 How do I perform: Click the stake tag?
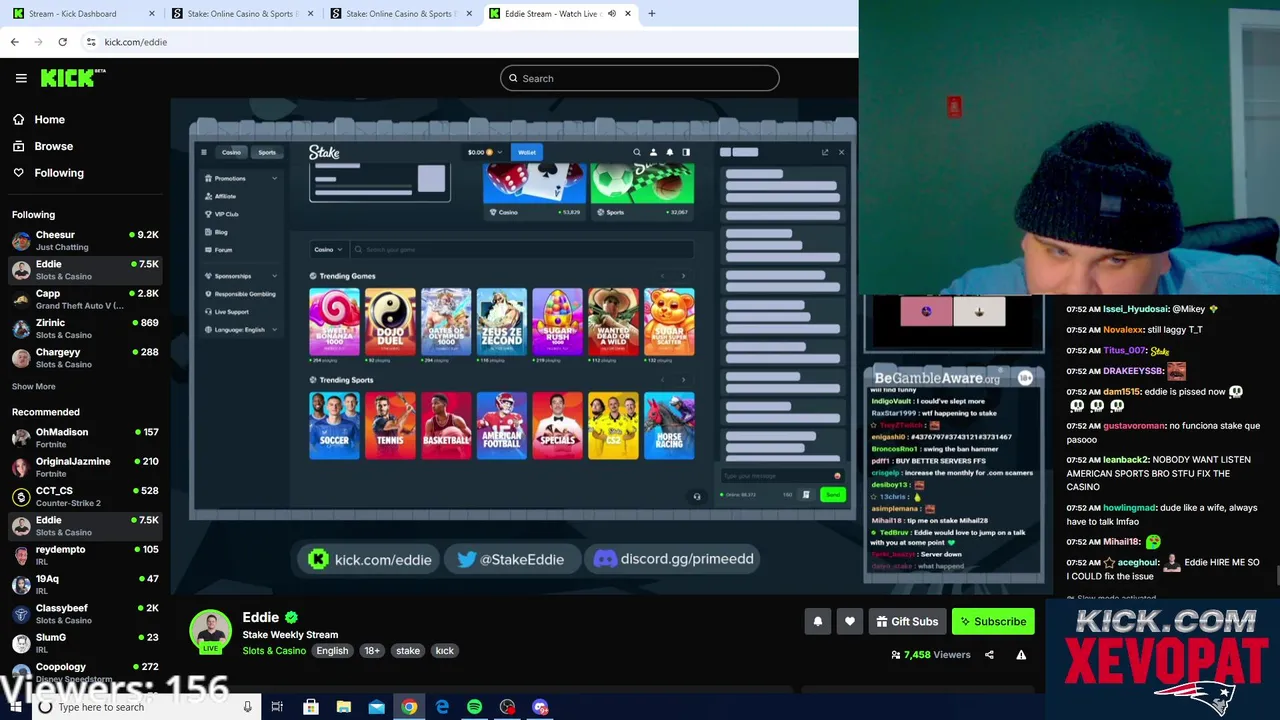(408, 651)
